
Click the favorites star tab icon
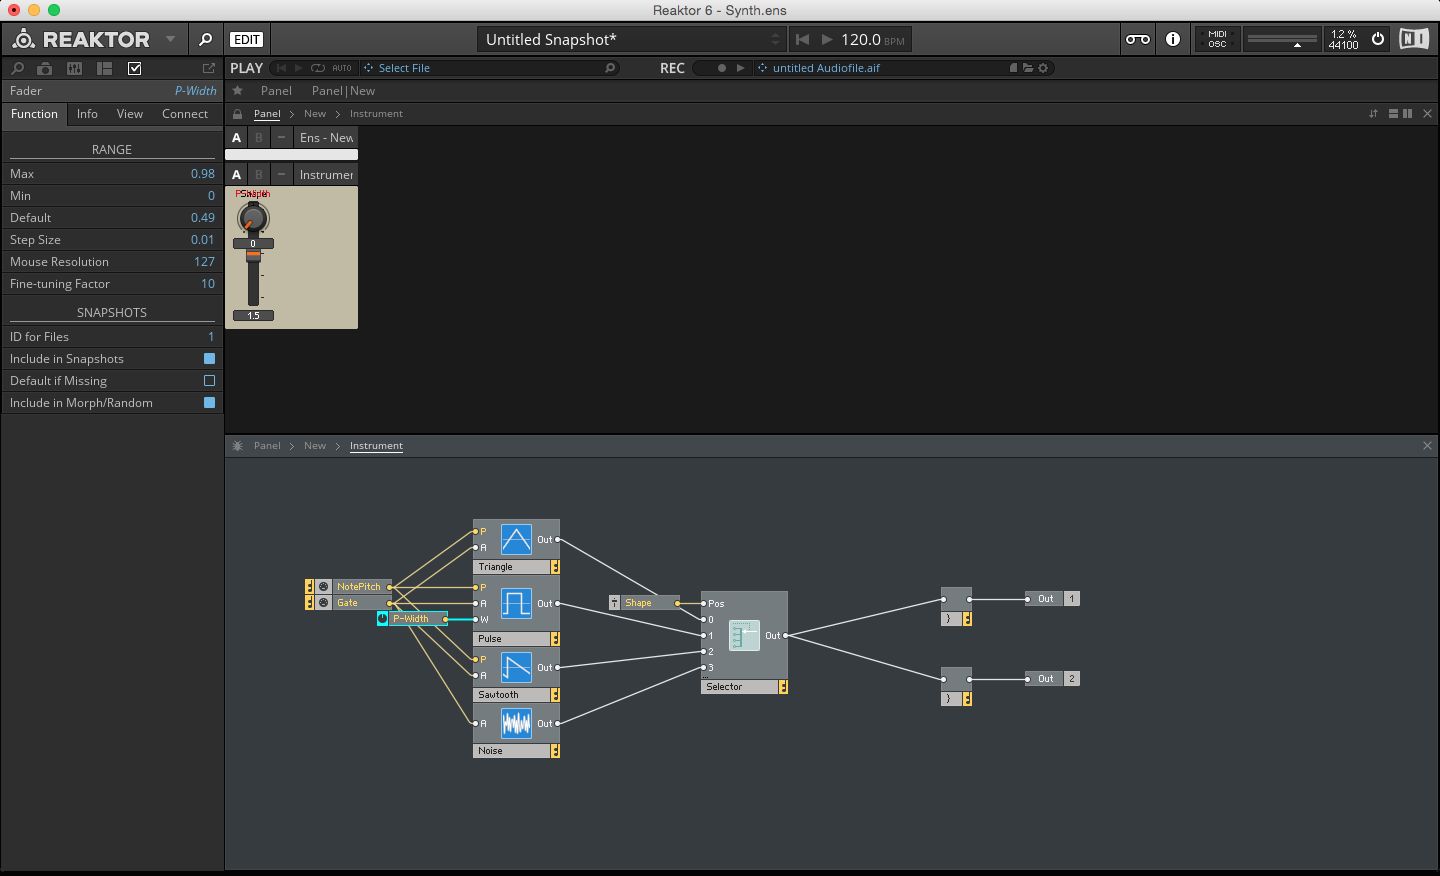coord(238,91)
